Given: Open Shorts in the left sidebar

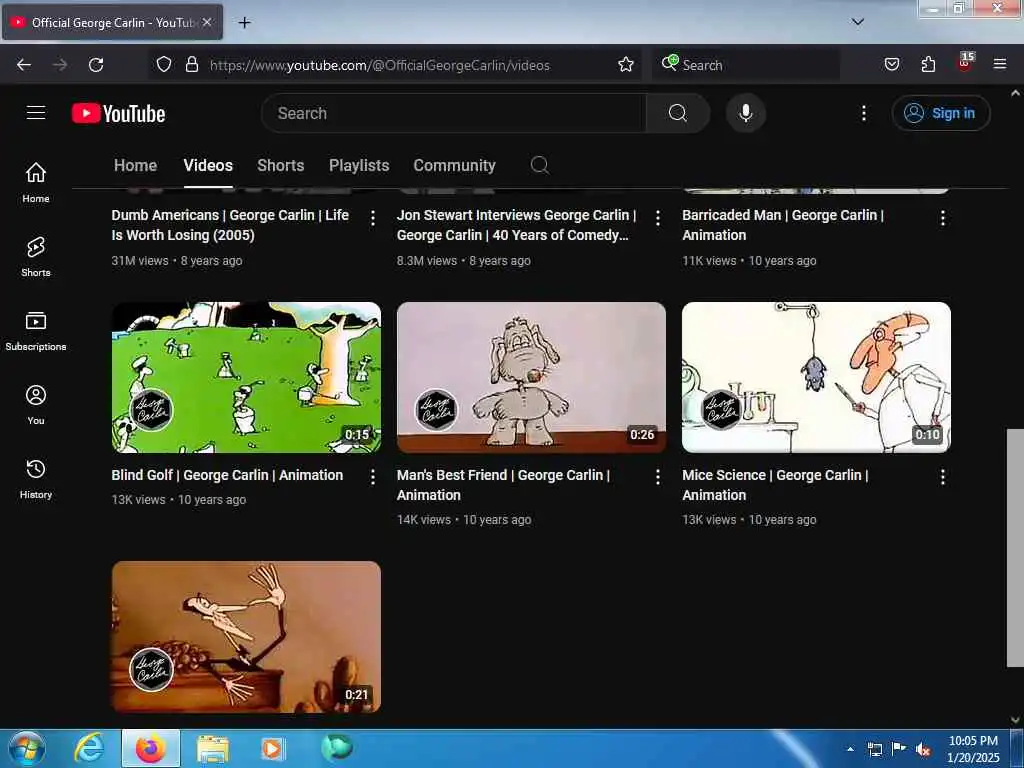Looking at the screenshot, I should tap(36, 256).
